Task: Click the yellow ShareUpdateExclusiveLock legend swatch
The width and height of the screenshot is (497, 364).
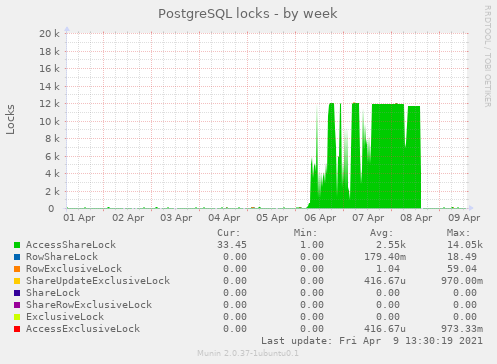Action: [17, 281]
